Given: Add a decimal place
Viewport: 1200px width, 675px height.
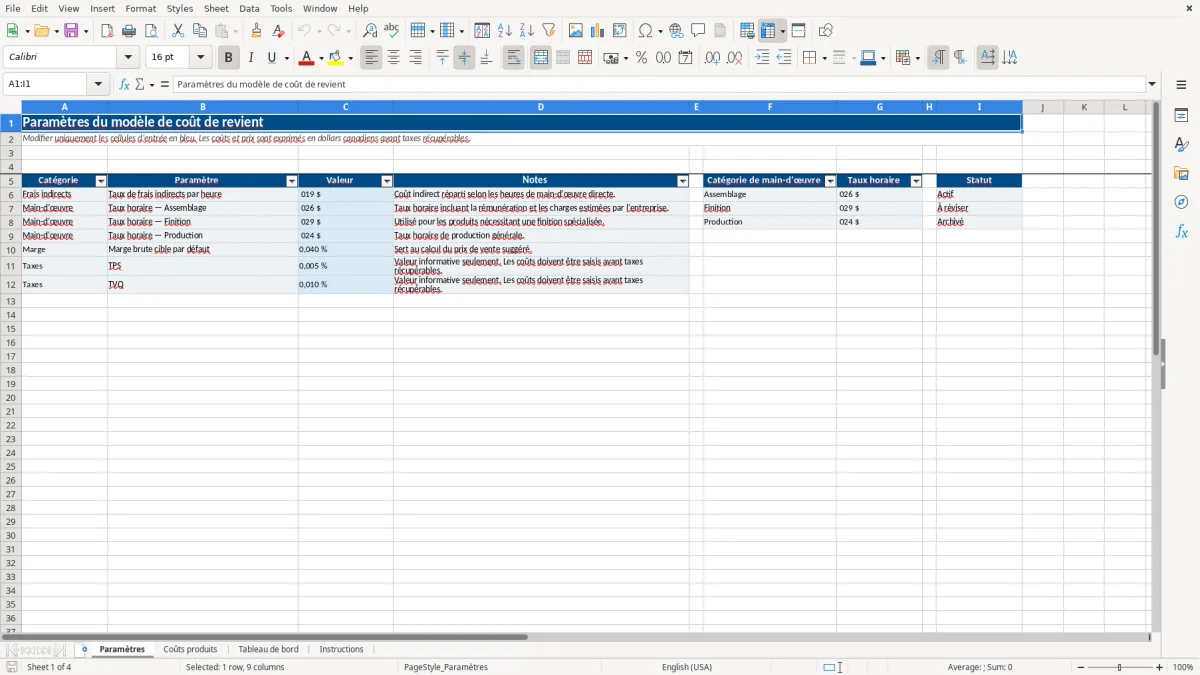Looking at the screenshot, I should tap(712, 58).
